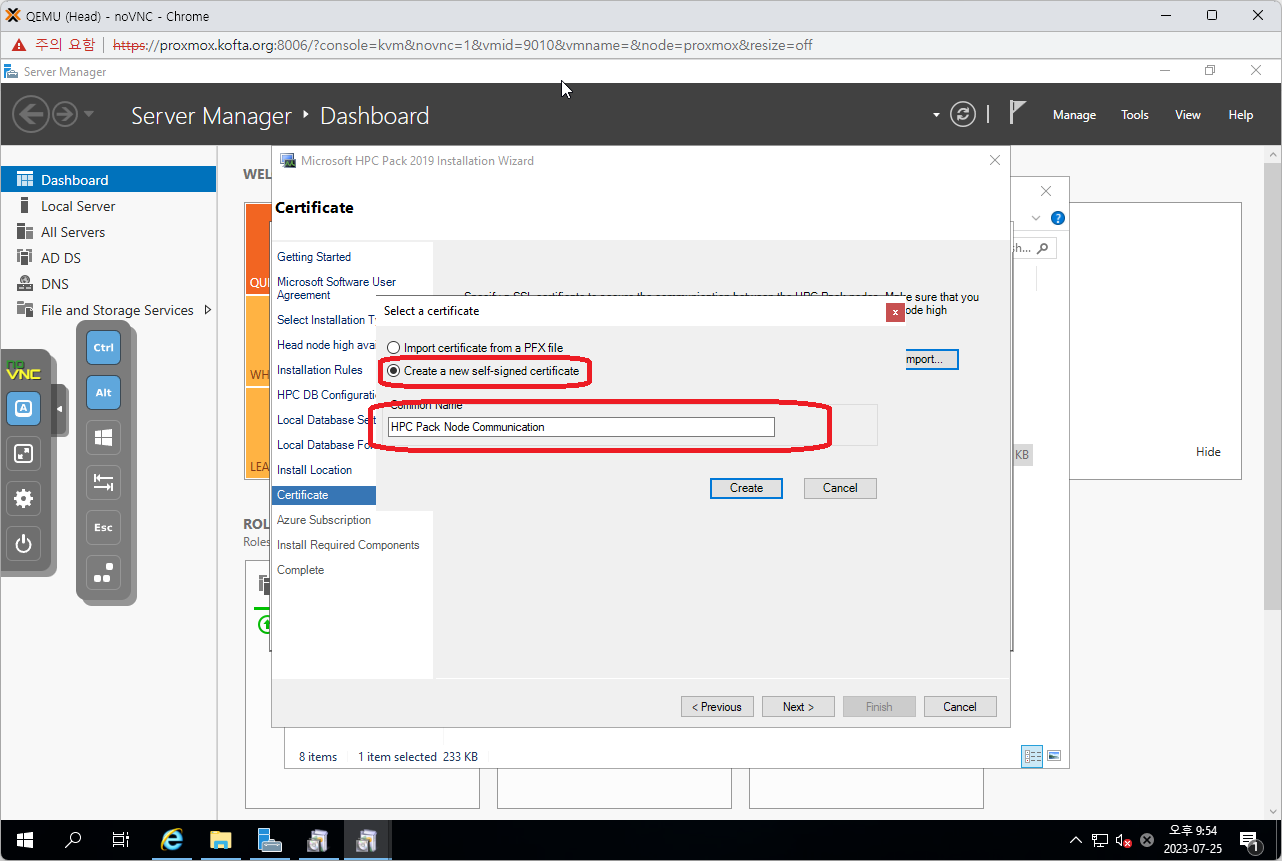1282x861 pixels.
Task: Open Internet Explorer from the taskbar
Action: (x=172, y=840)
